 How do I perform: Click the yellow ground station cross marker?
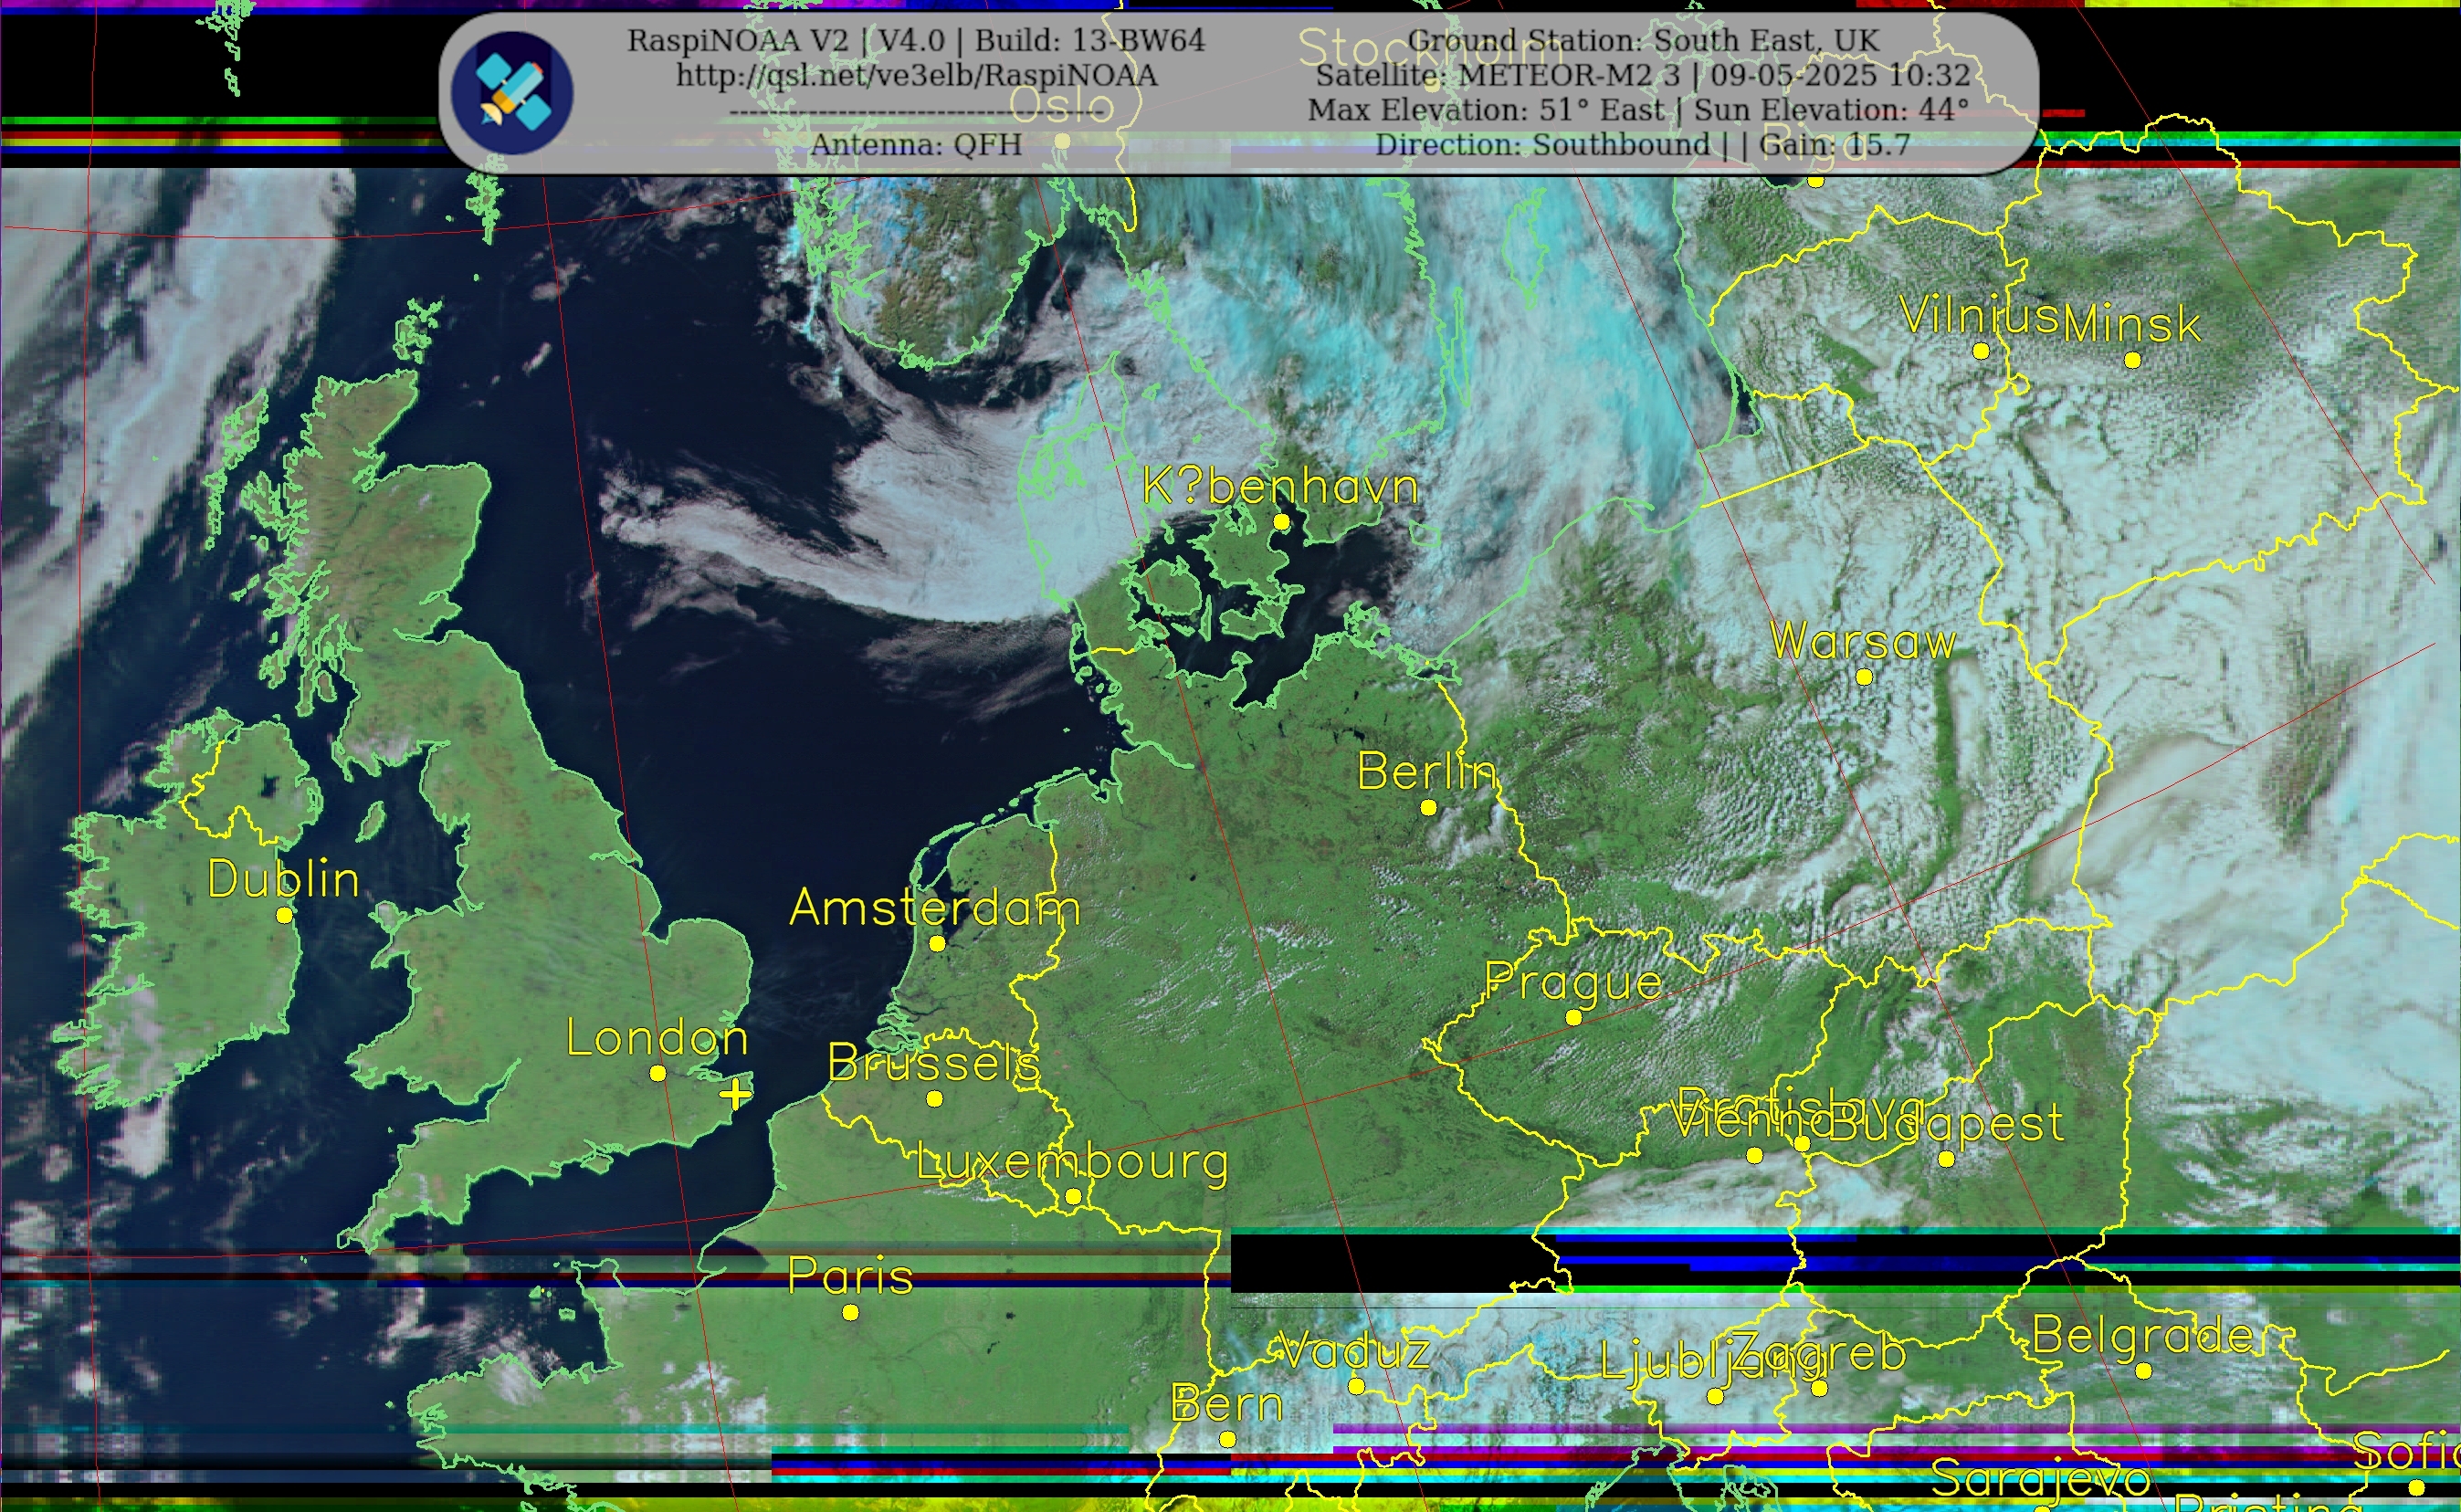735,1094
